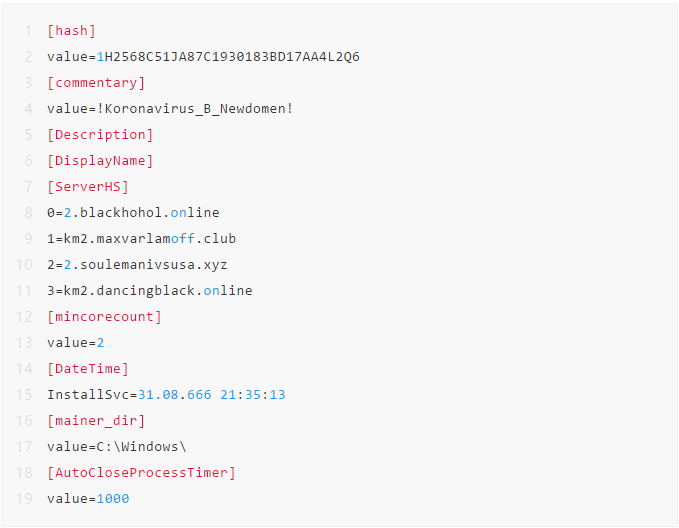
Task: Click the [commentary] section header
Action: tap(96, 83)
